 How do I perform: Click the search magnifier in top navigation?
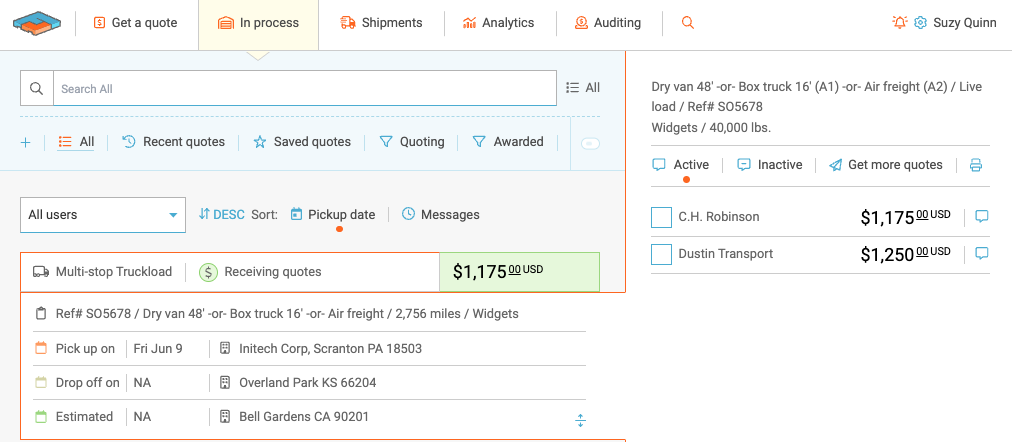(x=687, y=23)
